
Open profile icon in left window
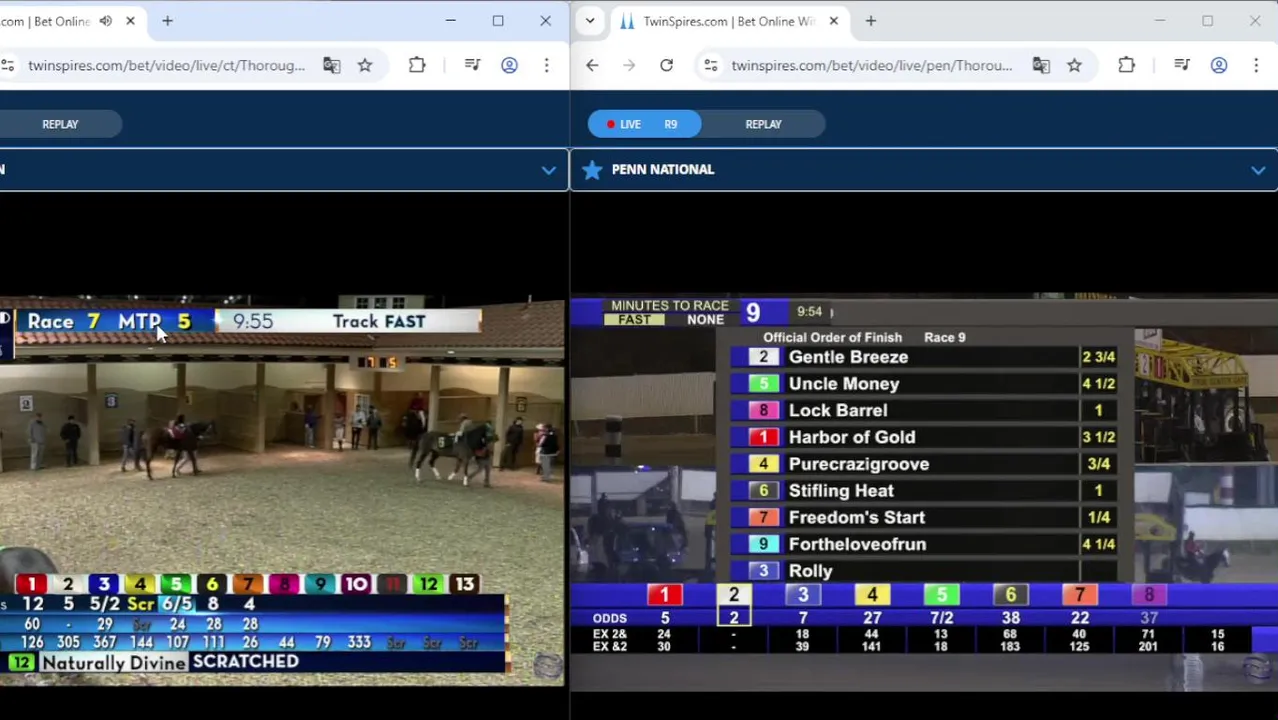(509, 65)
